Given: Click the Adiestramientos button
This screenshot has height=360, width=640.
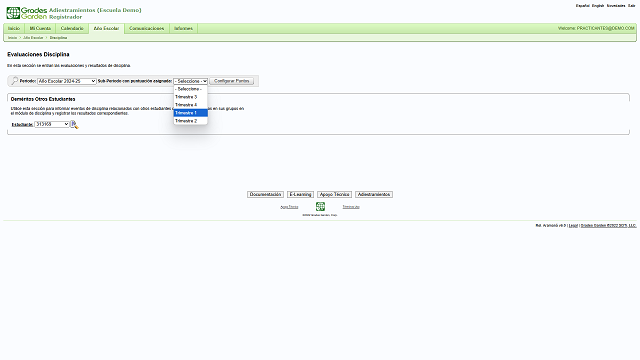Looking at the screenshot, I should pyautogui.click(x=374, y=195).
